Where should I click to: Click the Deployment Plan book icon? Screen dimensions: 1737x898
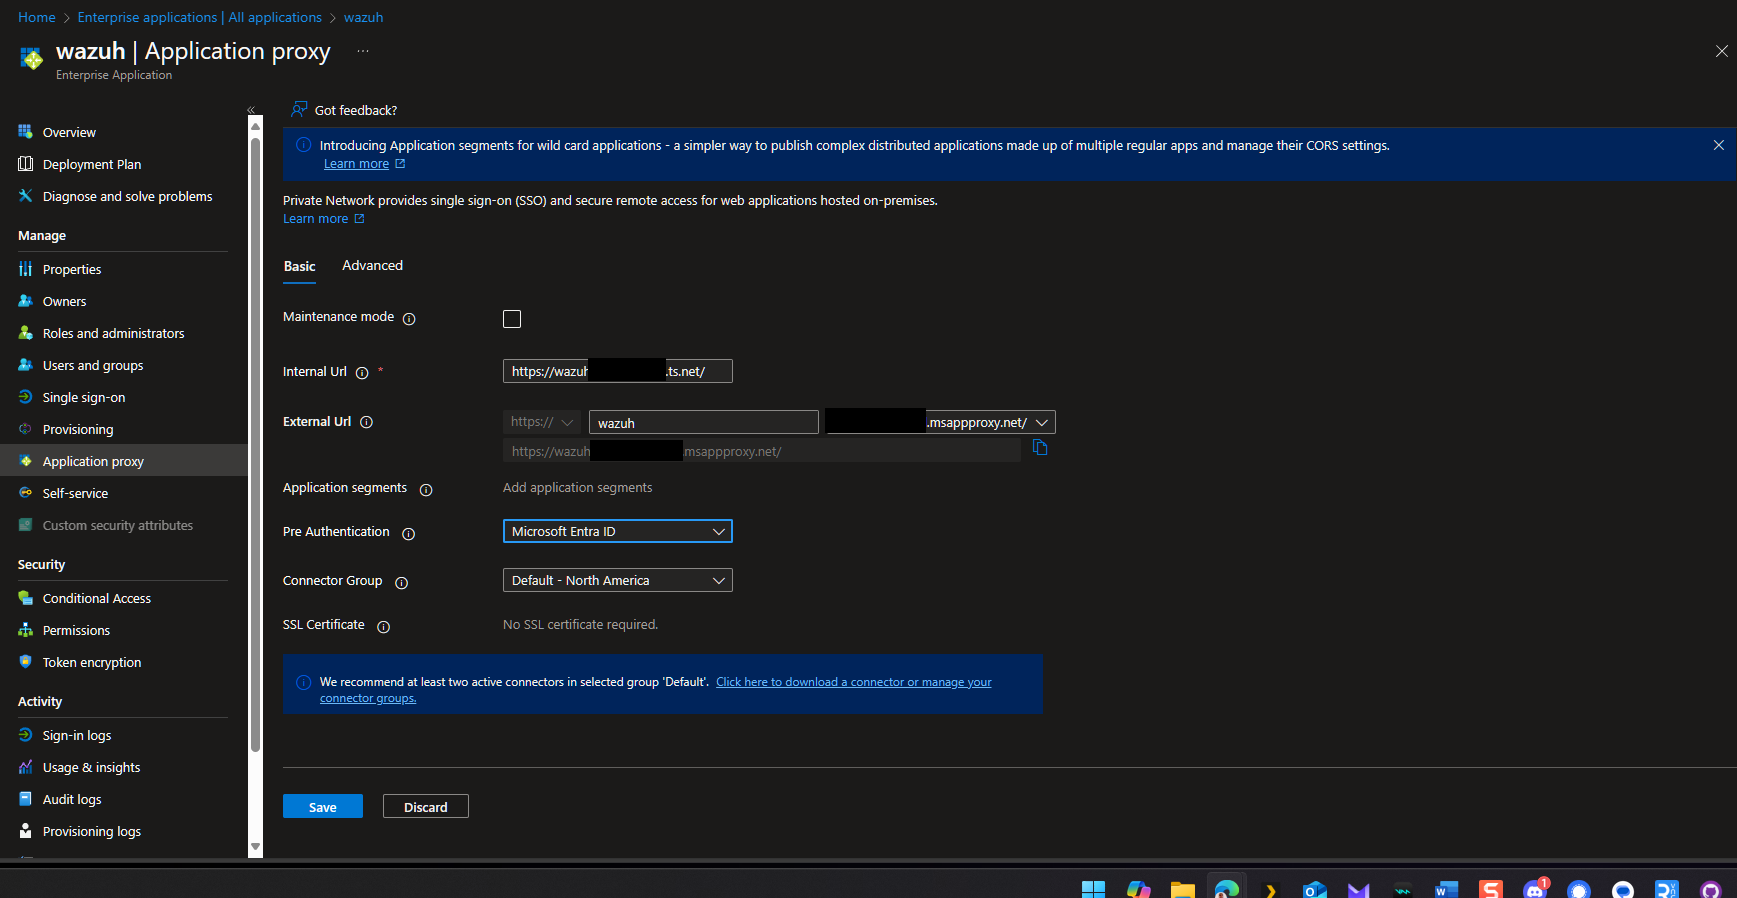25,163
